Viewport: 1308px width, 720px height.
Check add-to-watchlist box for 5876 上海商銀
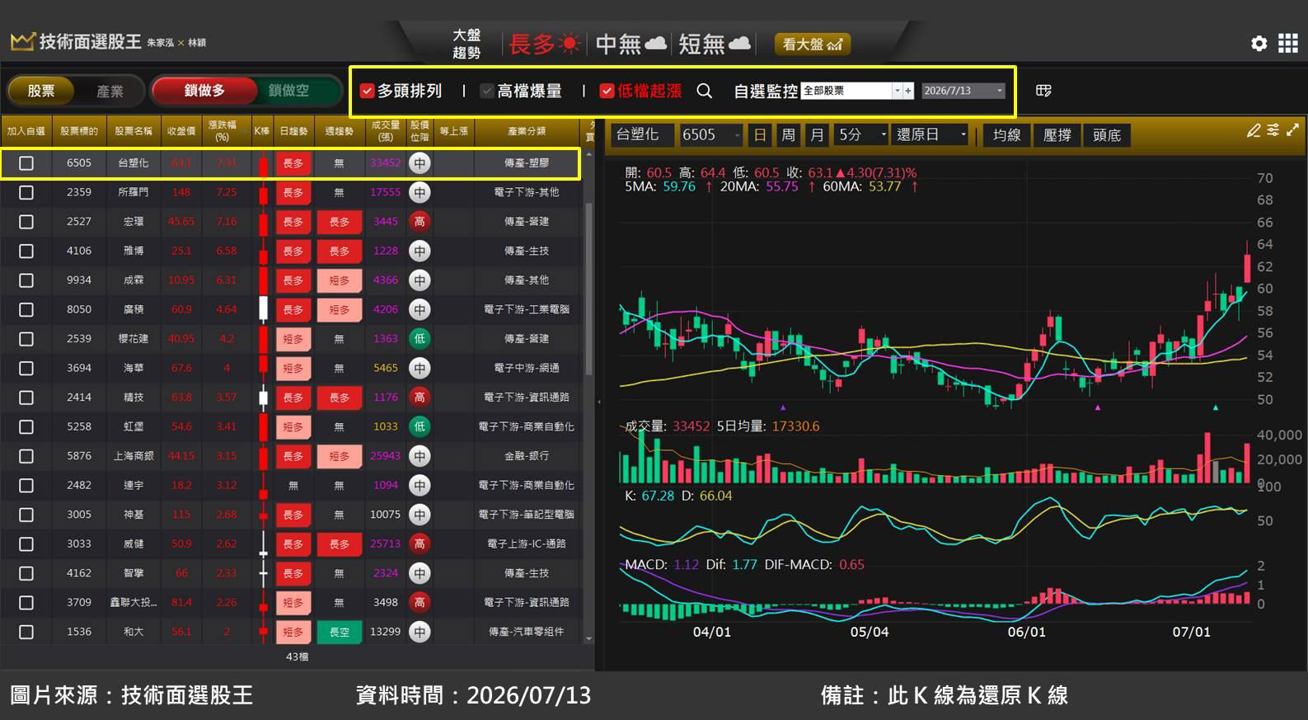coord(26,456)
